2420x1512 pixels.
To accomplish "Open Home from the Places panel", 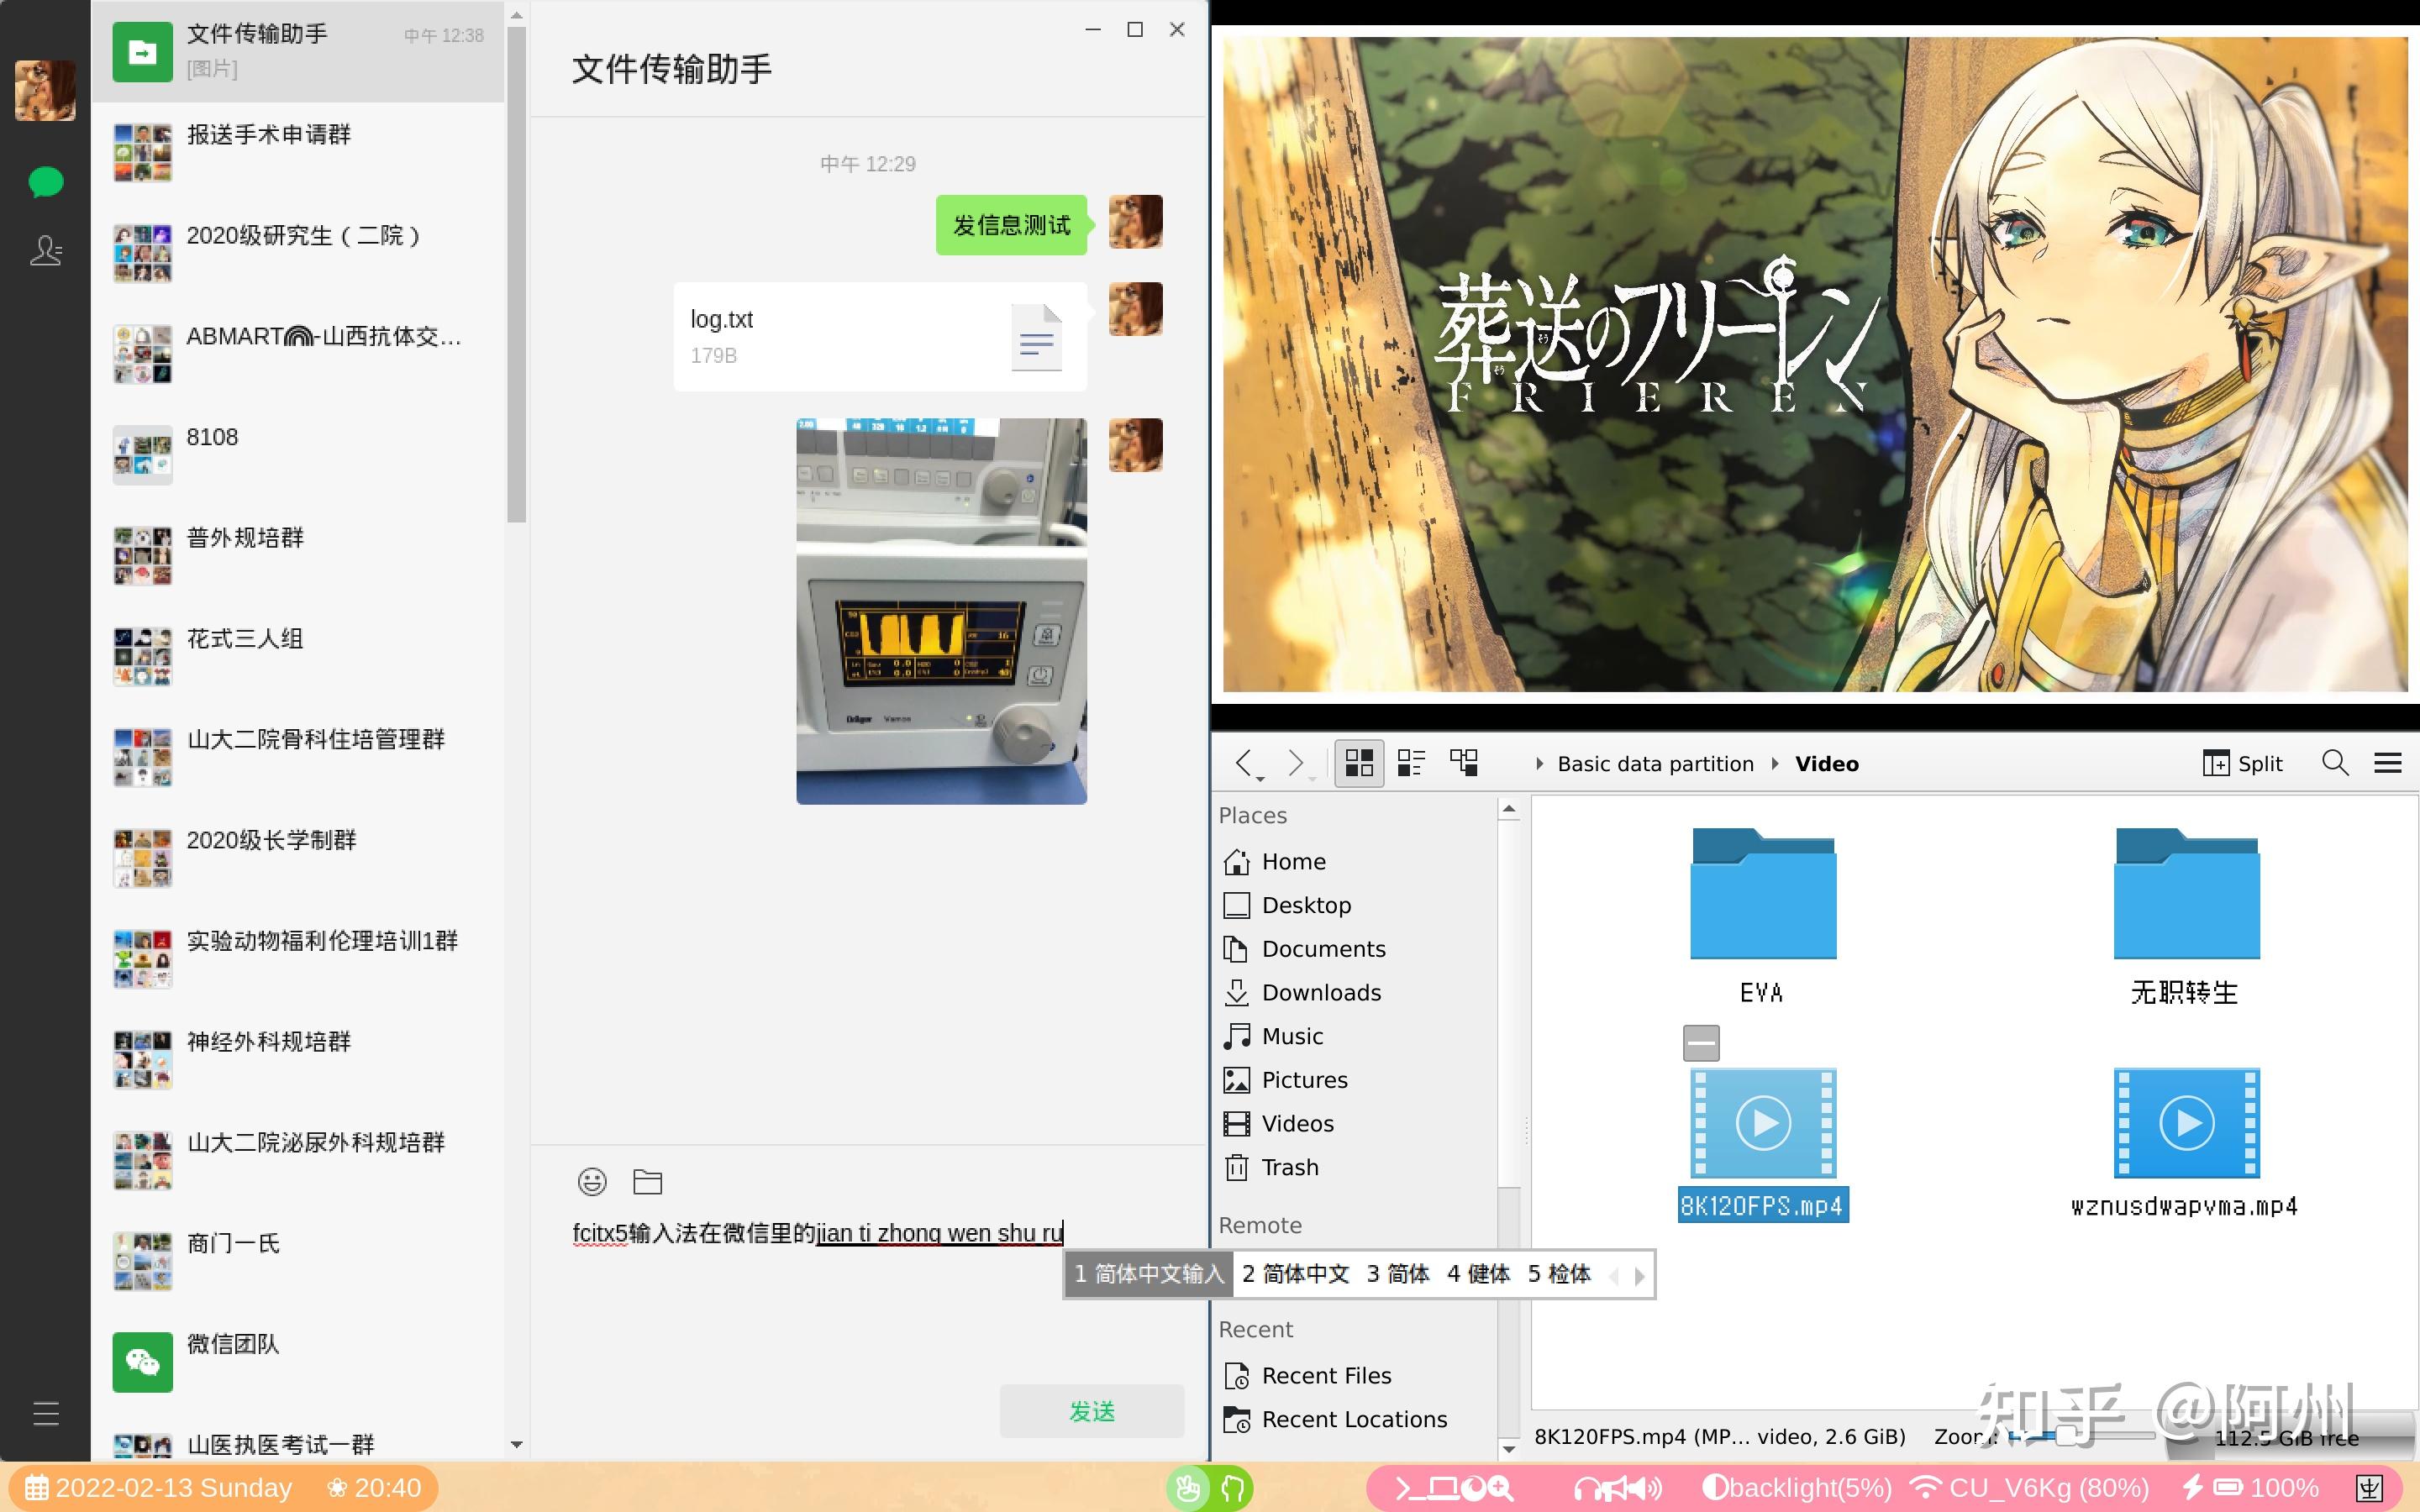I will click(1293, 861).
